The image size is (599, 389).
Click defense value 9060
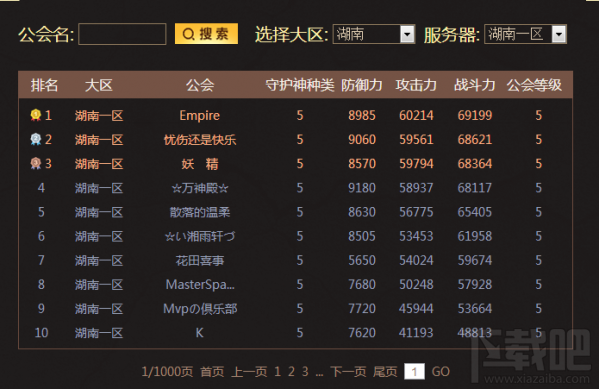pyautogui.click(x=362, y=139)
